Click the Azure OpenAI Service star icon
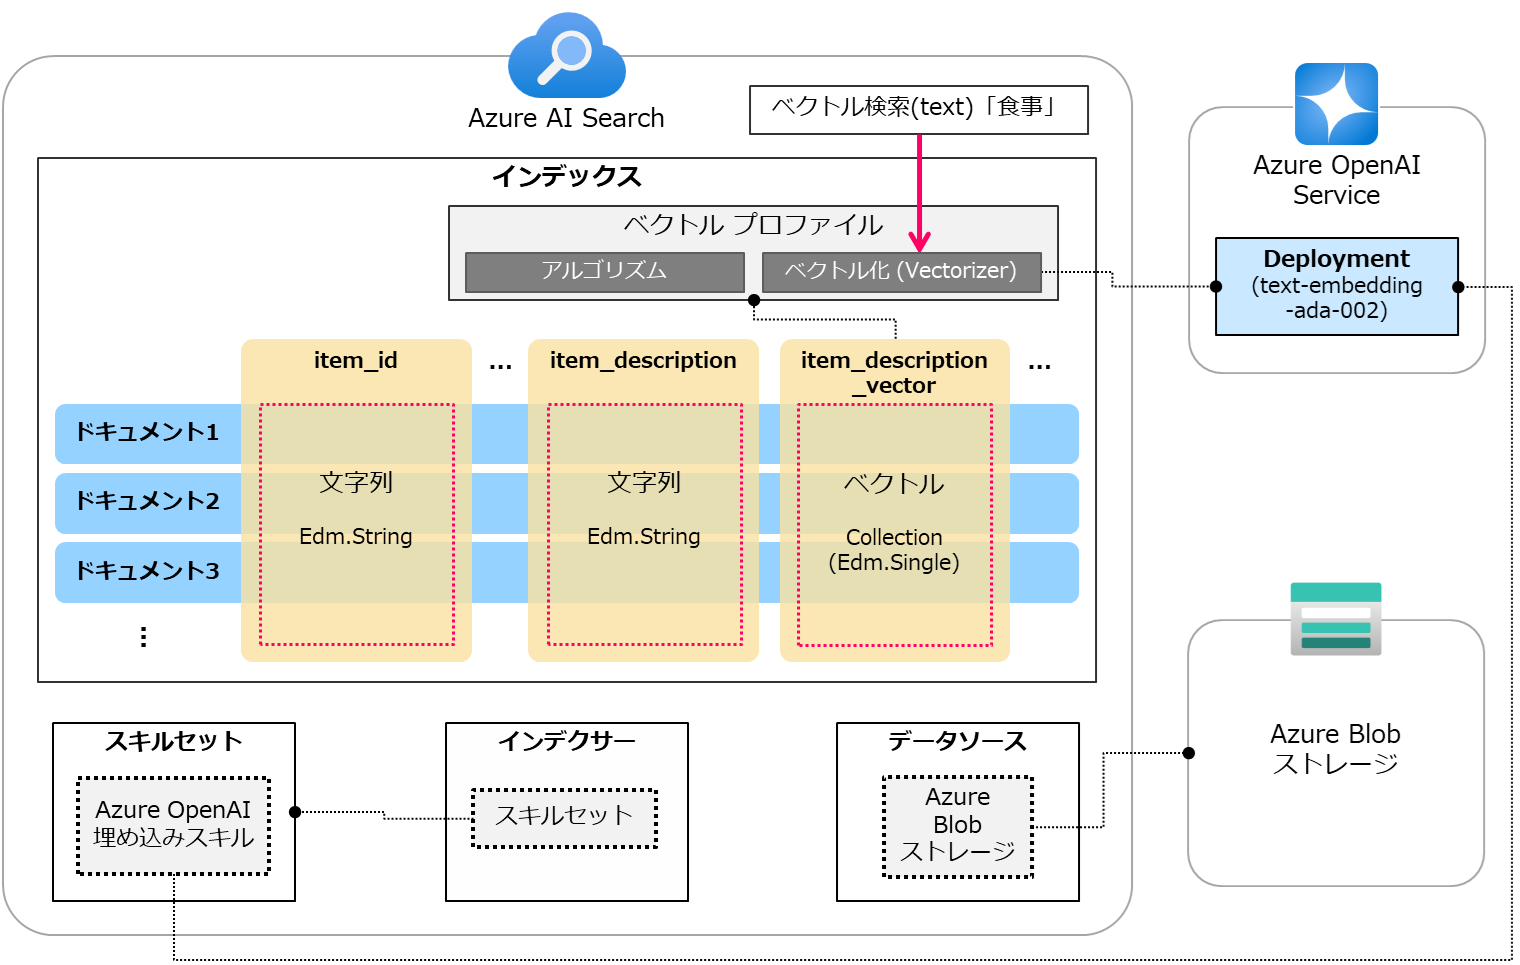This screenshot has width=1520, height=965. (1336, 104)
